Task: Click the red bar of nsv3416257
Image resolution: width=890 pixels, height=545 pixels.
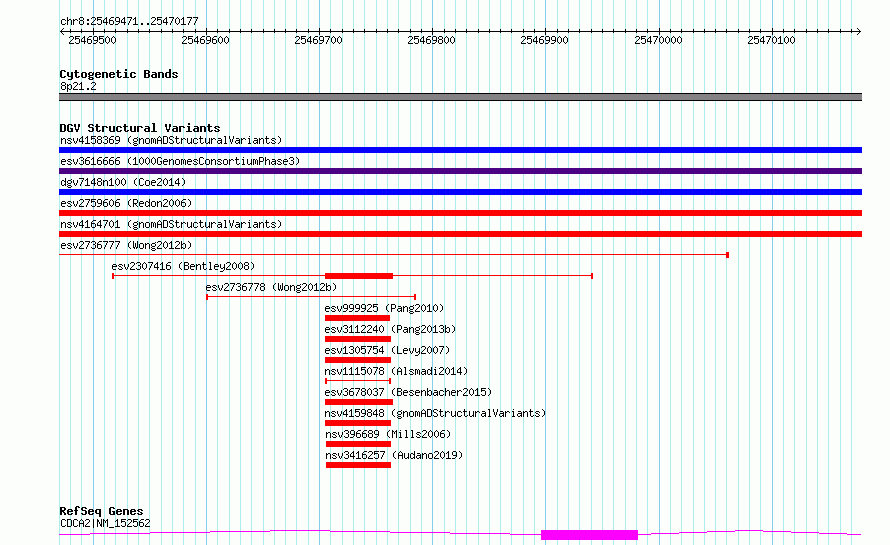Action: point(359,465)
